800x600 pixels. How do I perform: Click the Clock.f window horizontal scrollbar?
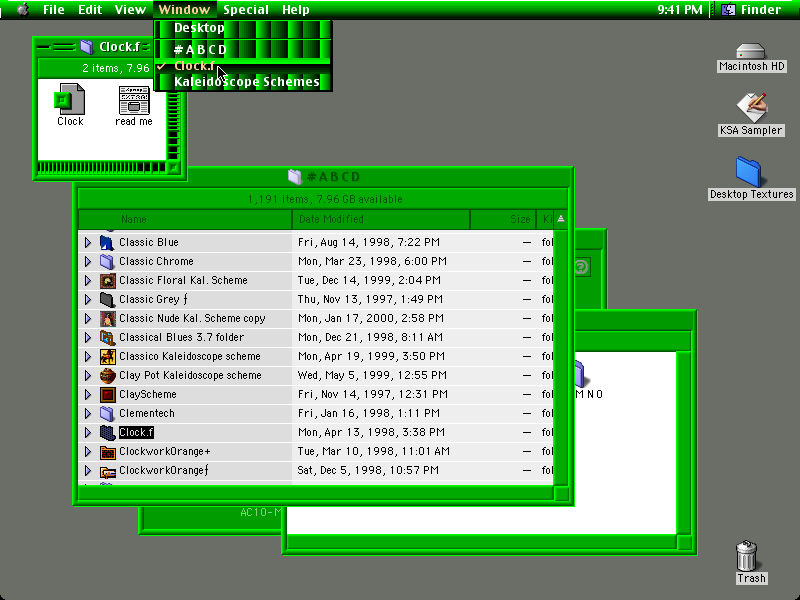tap(102, 167)
